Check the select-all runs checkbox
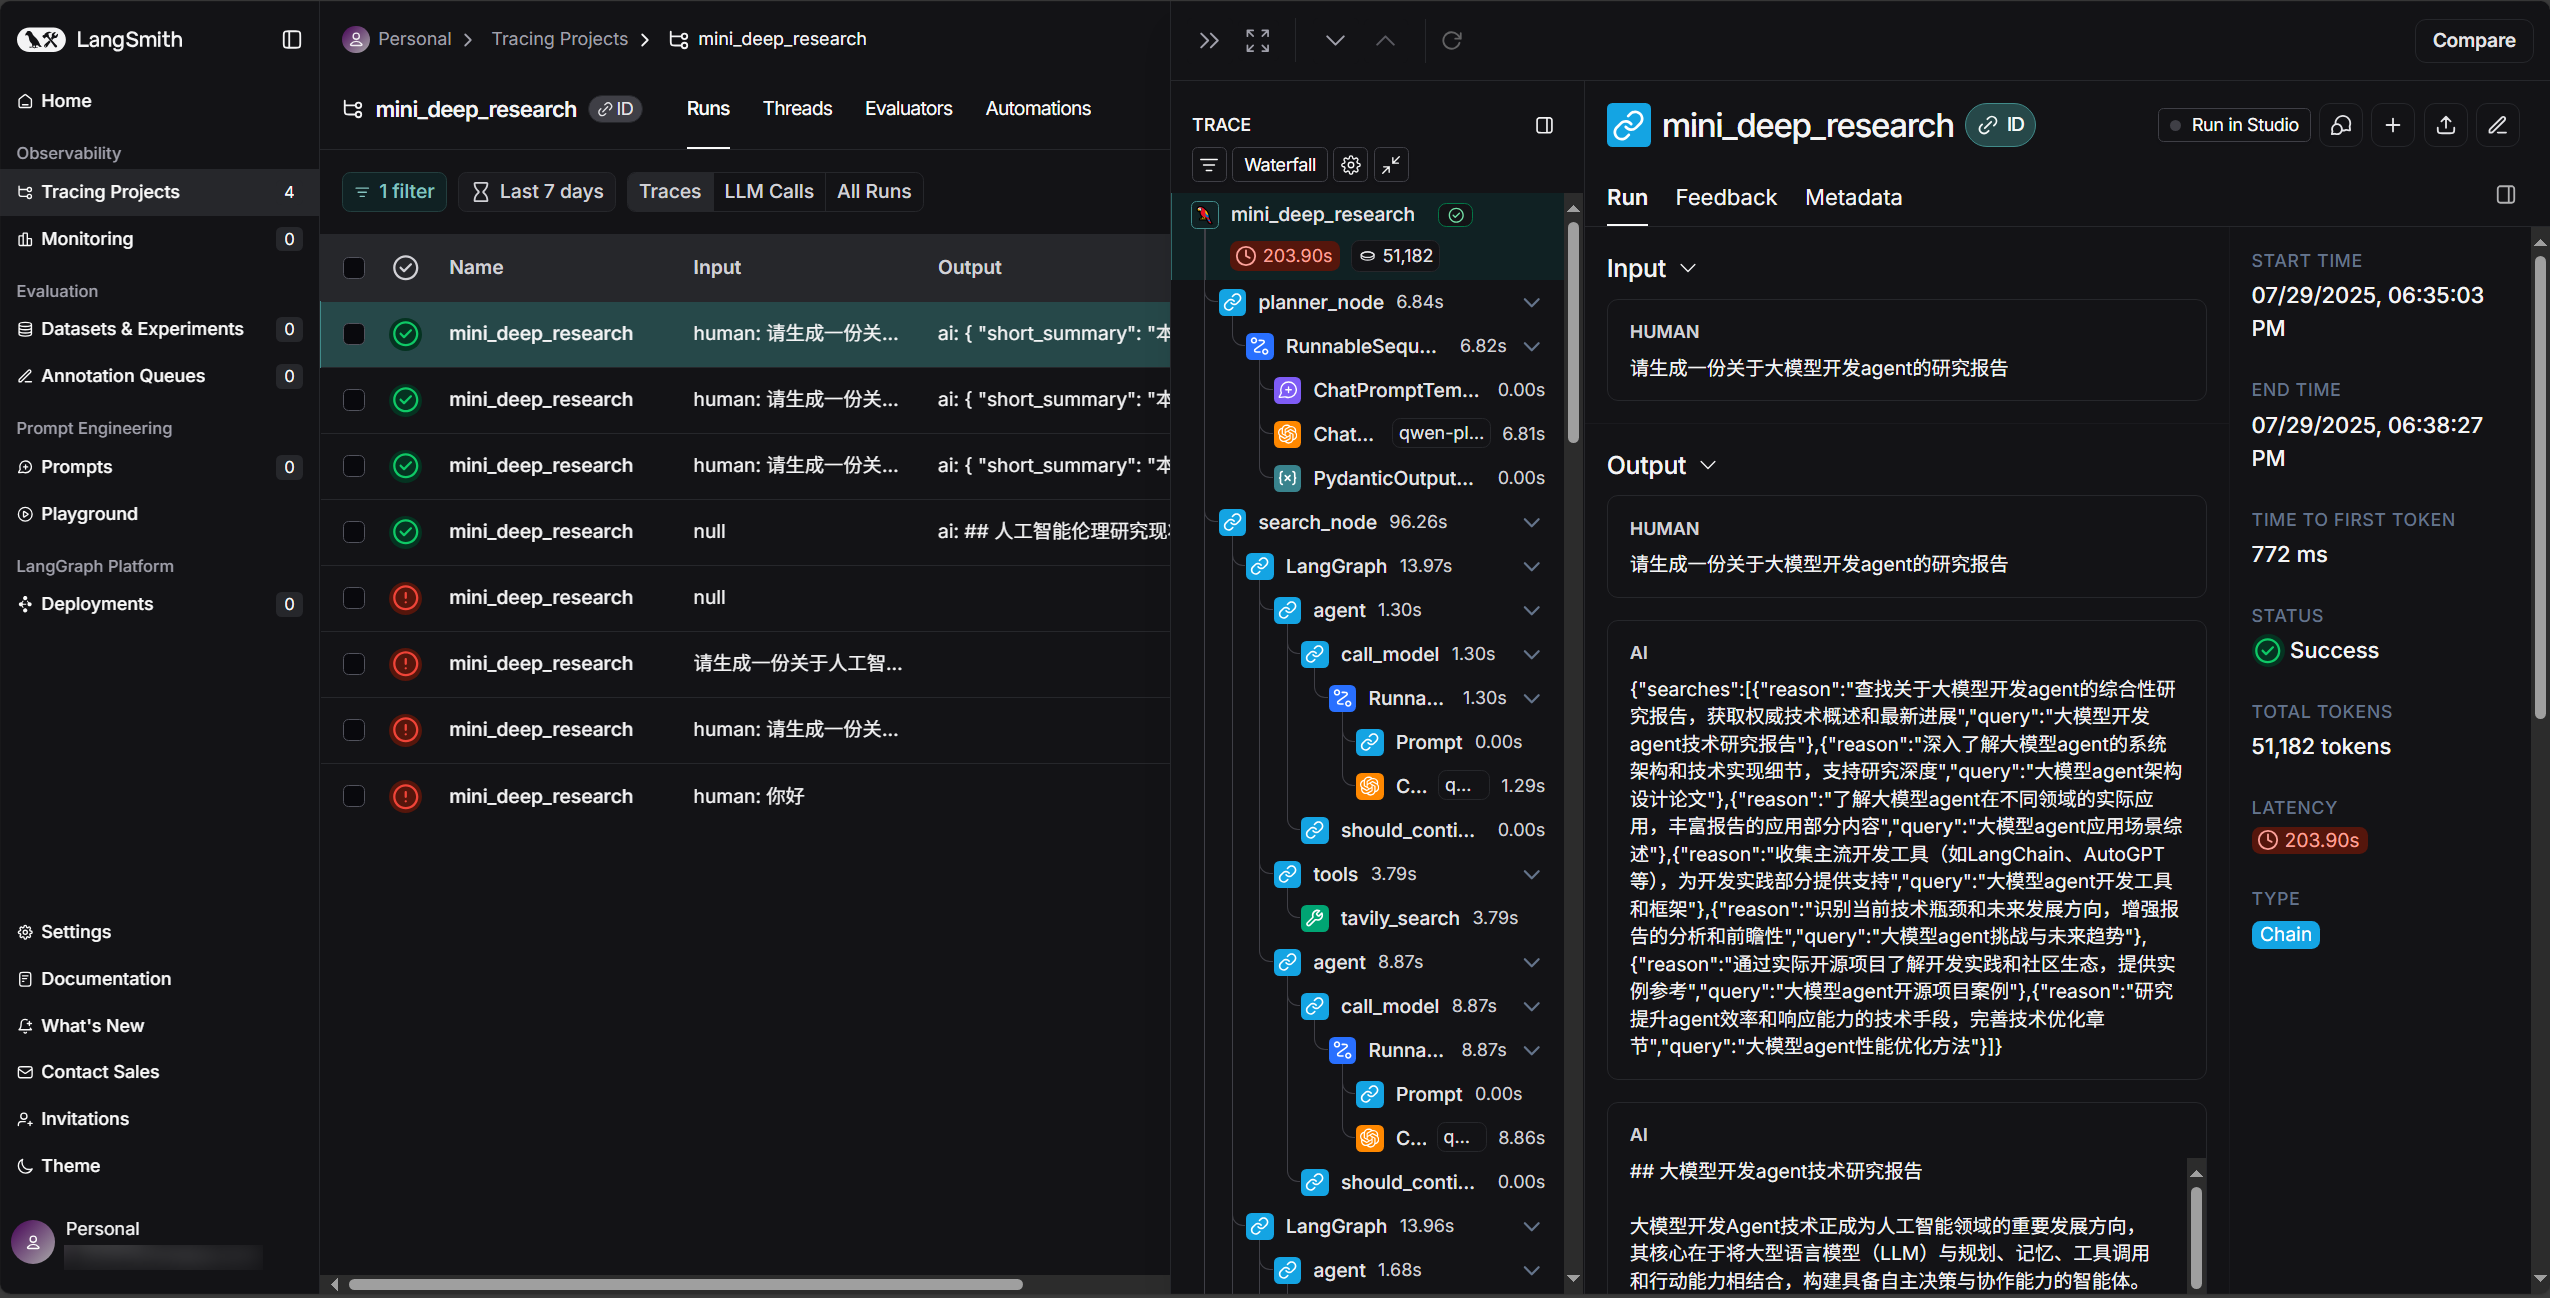Screen dimensions: 2550x1298 354,268
